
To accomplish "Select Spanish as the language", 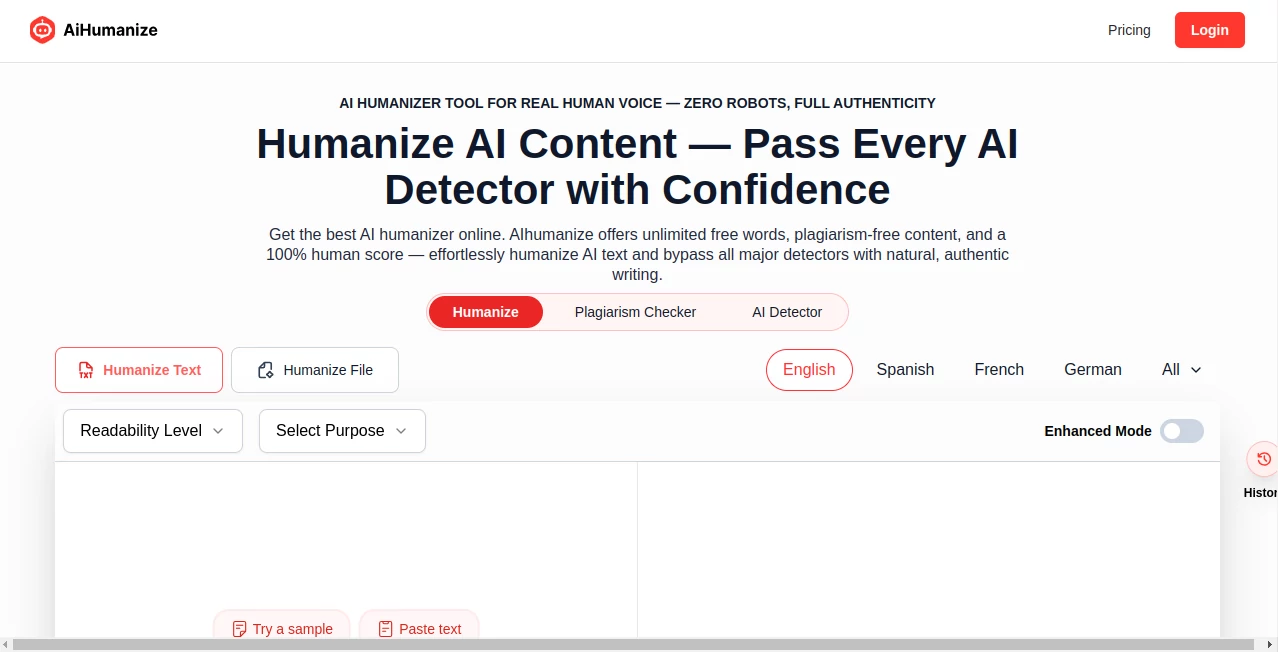I will (904, 369).
